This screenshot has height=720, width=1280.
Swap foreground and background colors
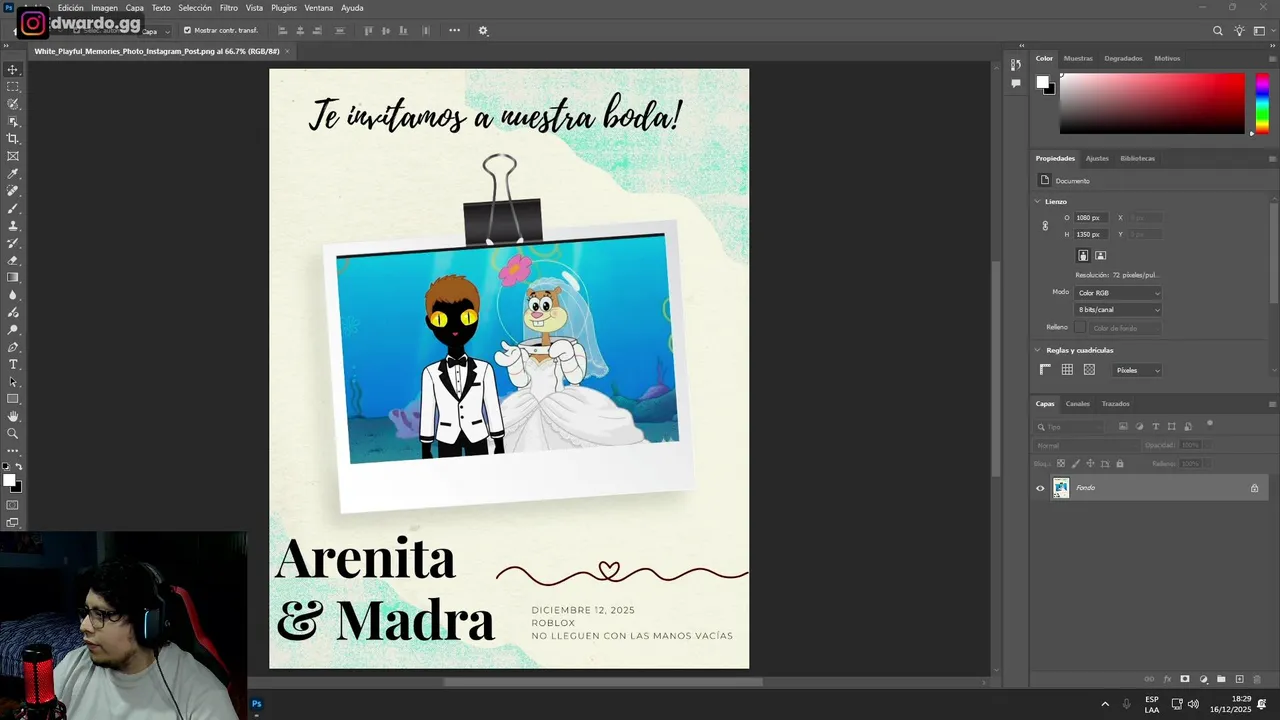click(19, 467)
